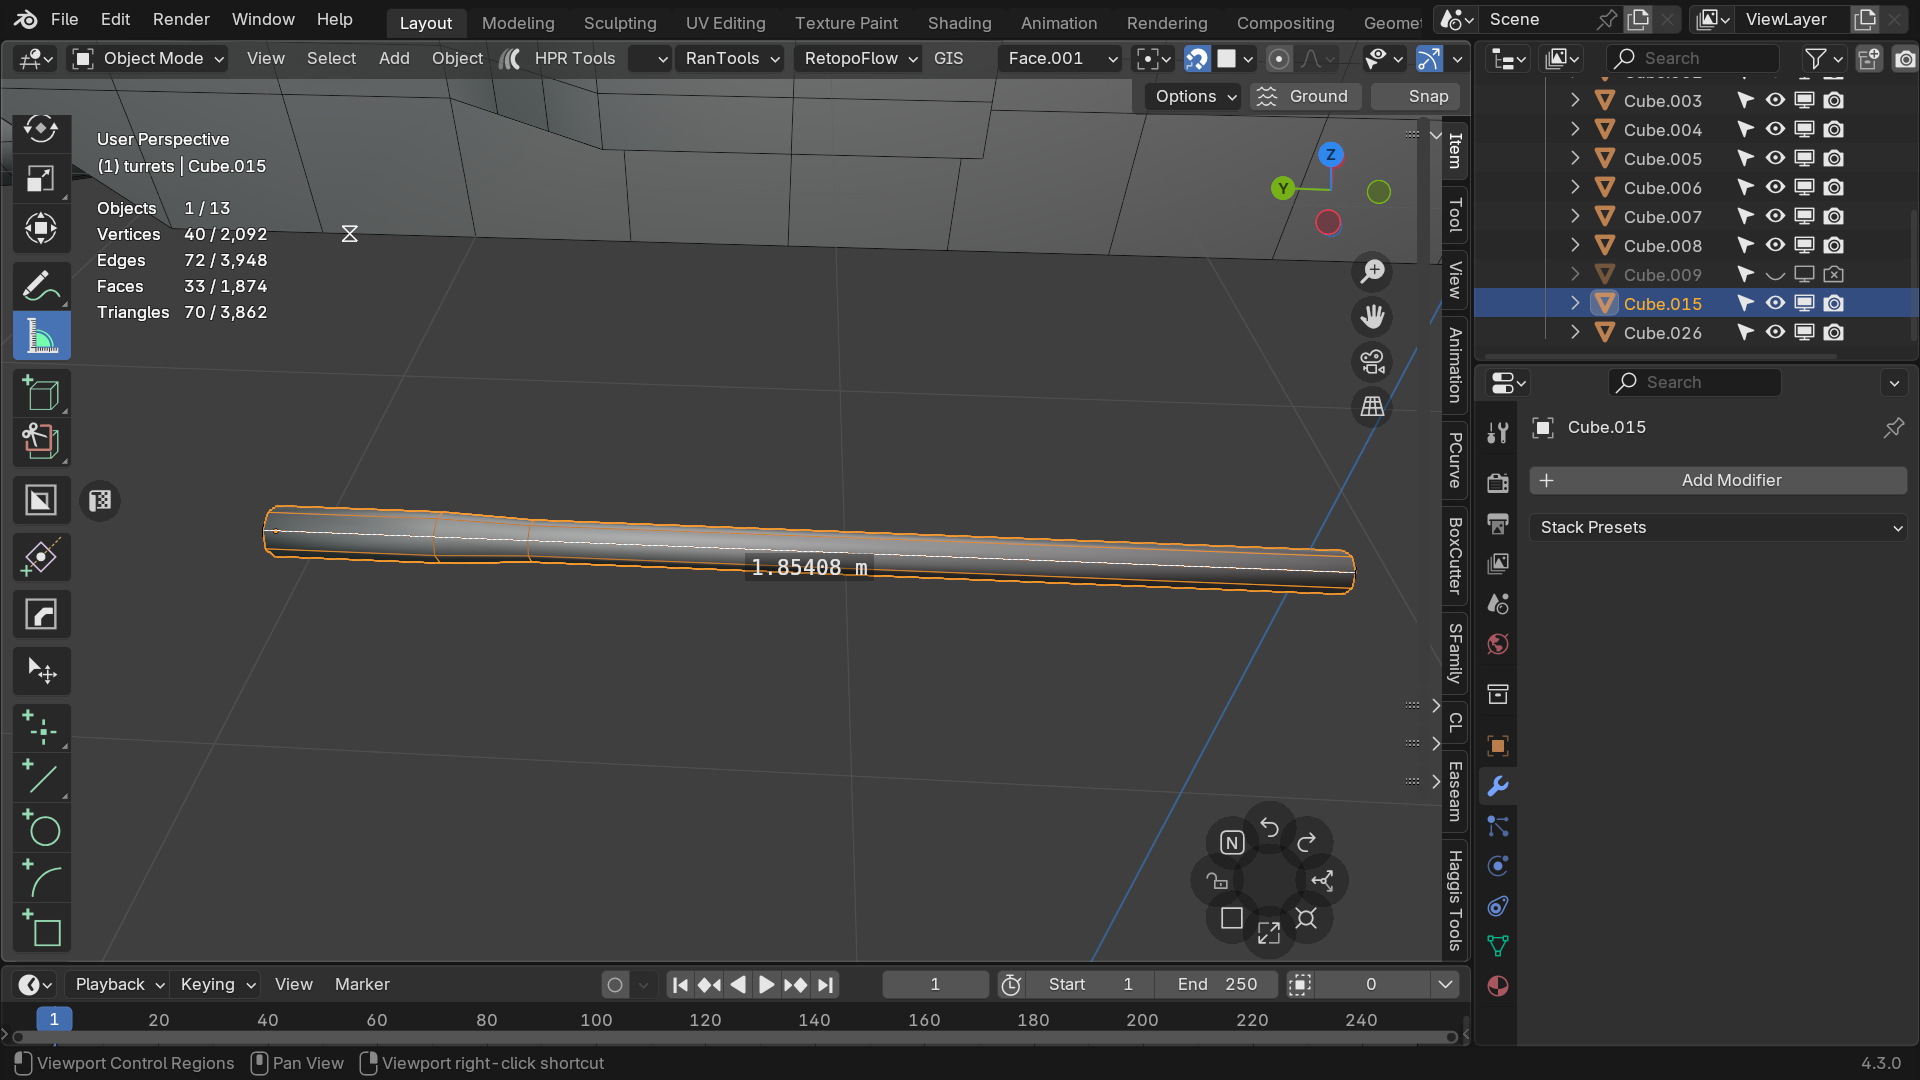Open the Render menu

point(181,19)
